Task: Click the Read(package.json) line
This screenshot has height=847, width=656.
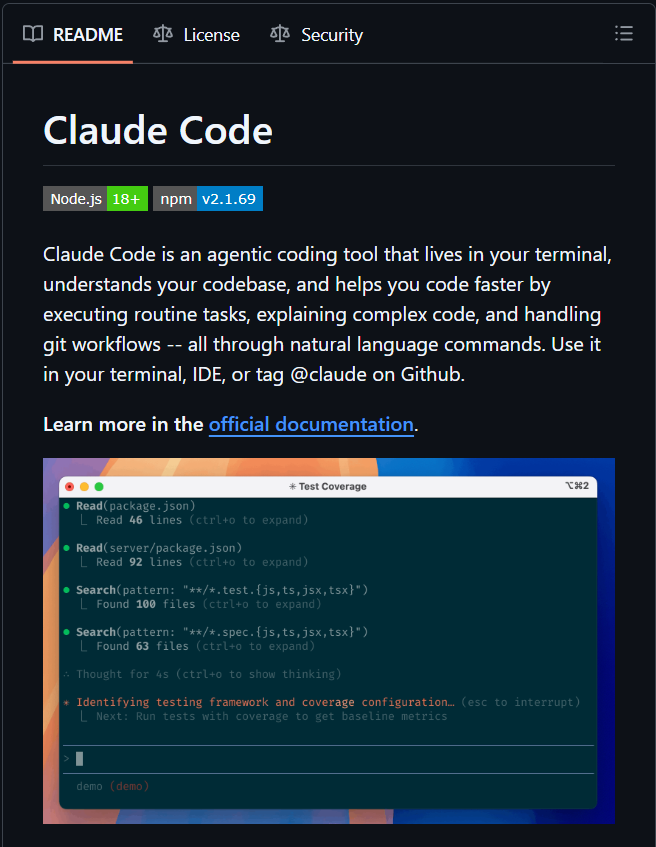Action: click(136, 506)
